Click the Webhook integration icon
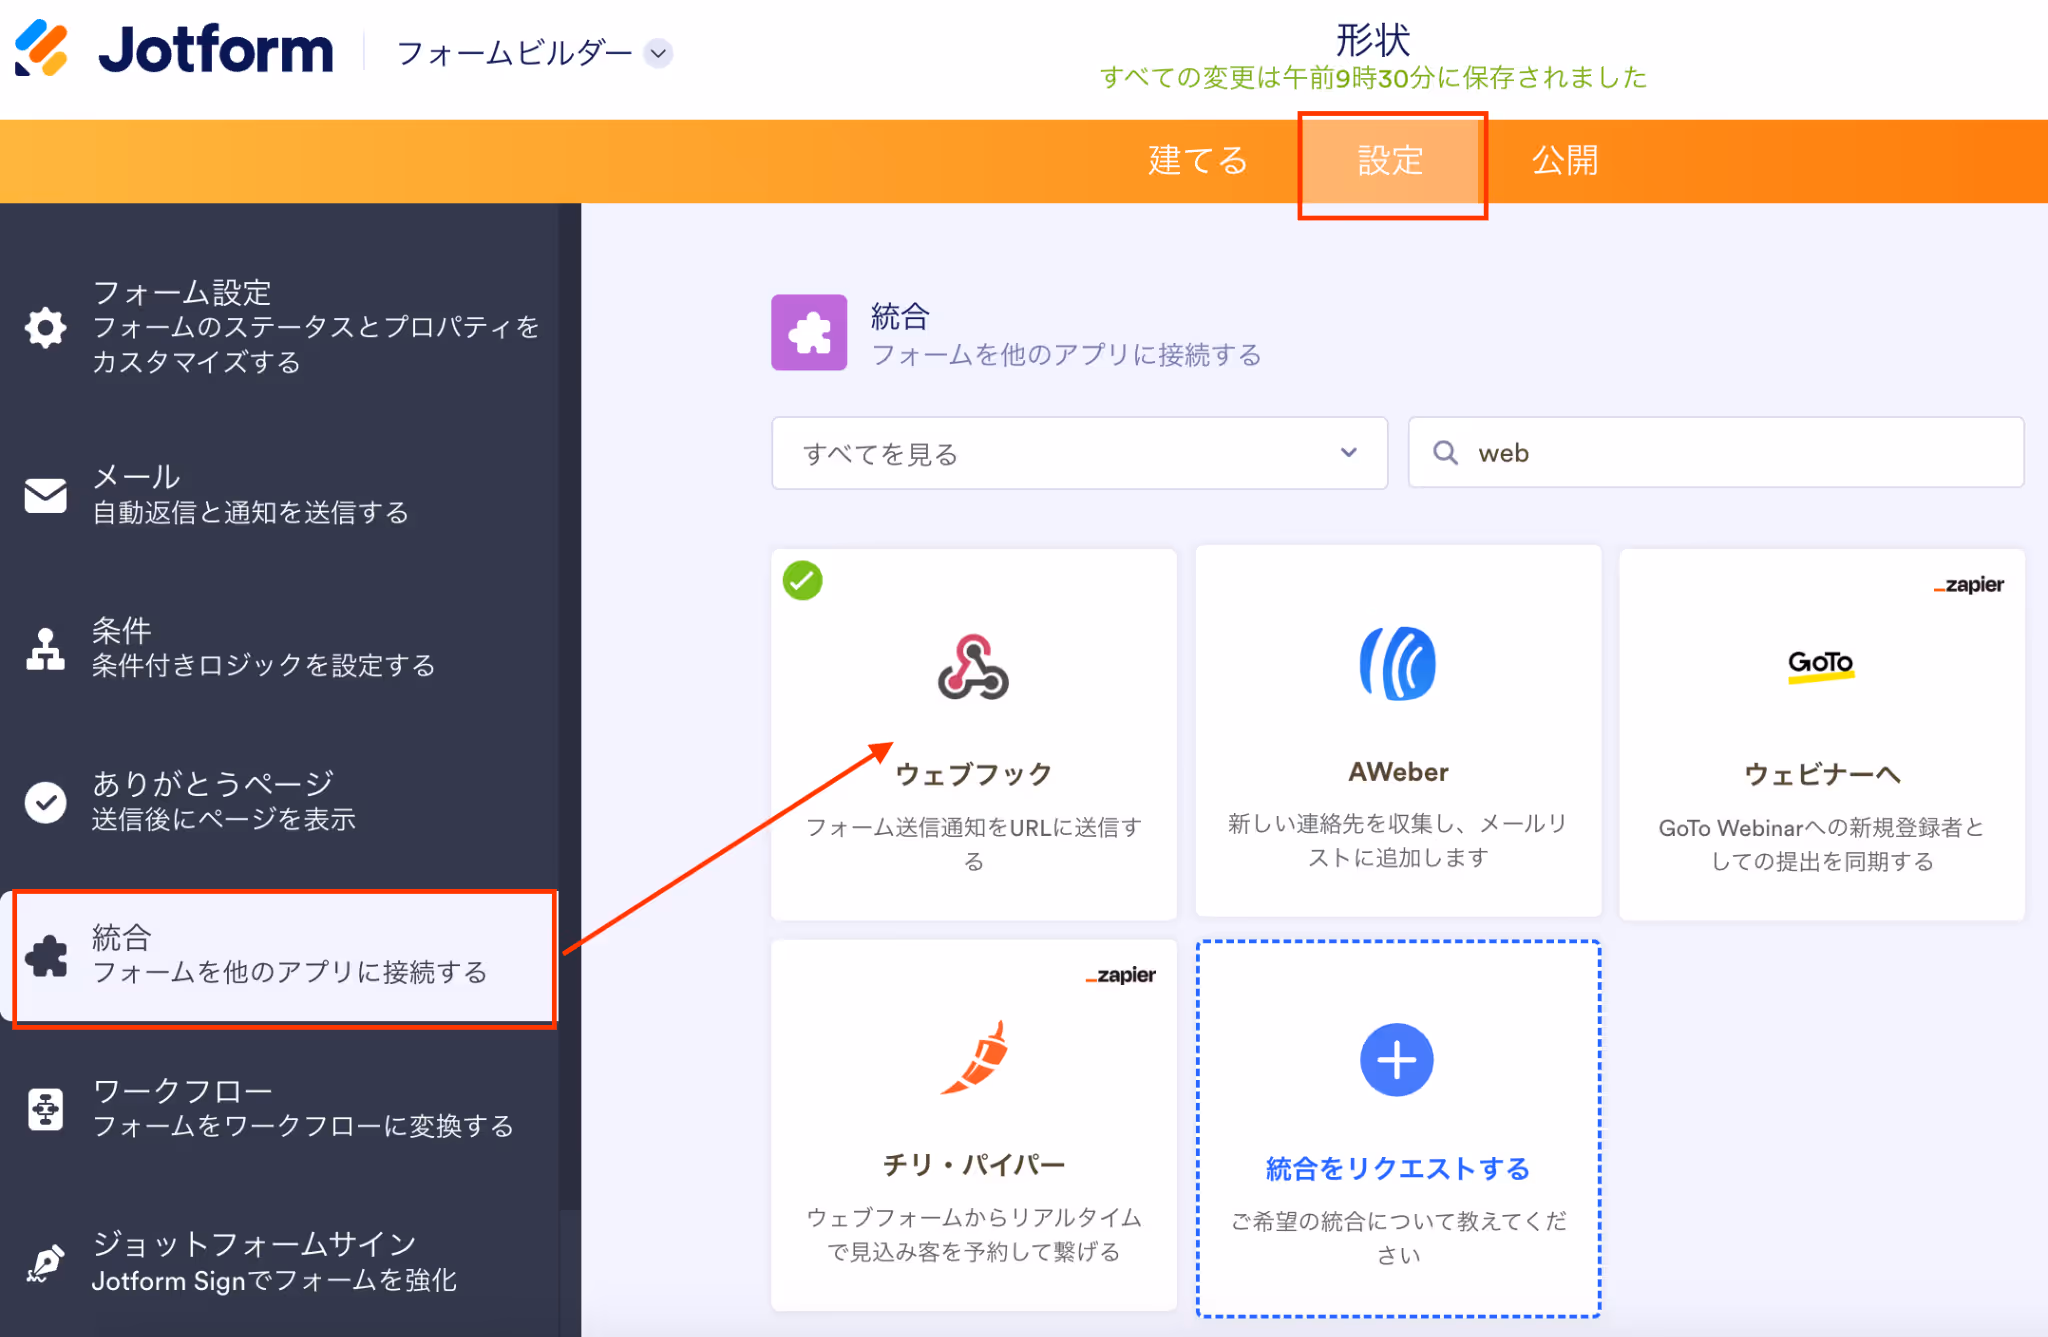This screenshot has width=2048, height=1337. point(973,668)
